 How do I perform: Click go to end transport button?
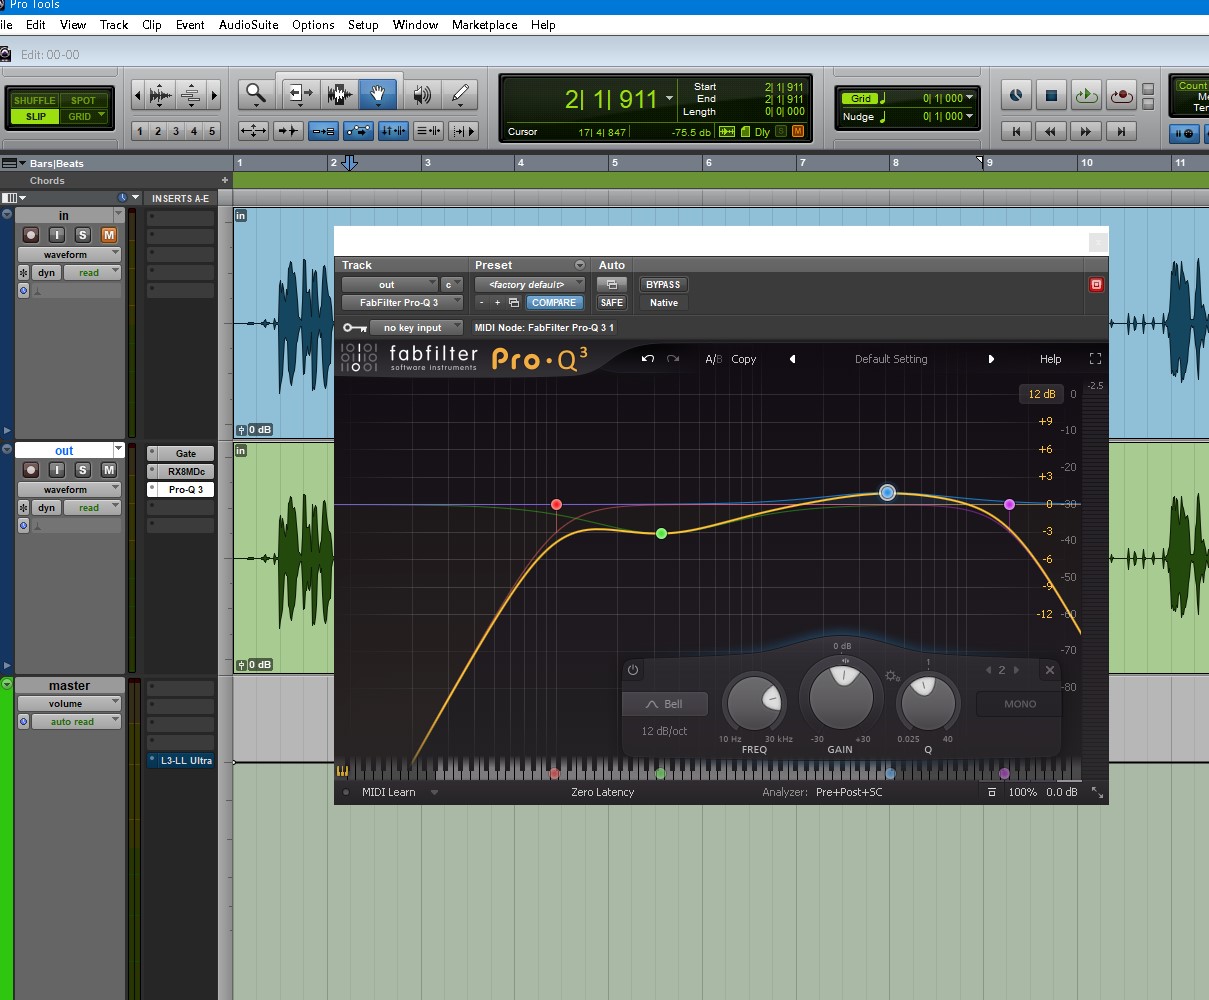pos(1121,131)
